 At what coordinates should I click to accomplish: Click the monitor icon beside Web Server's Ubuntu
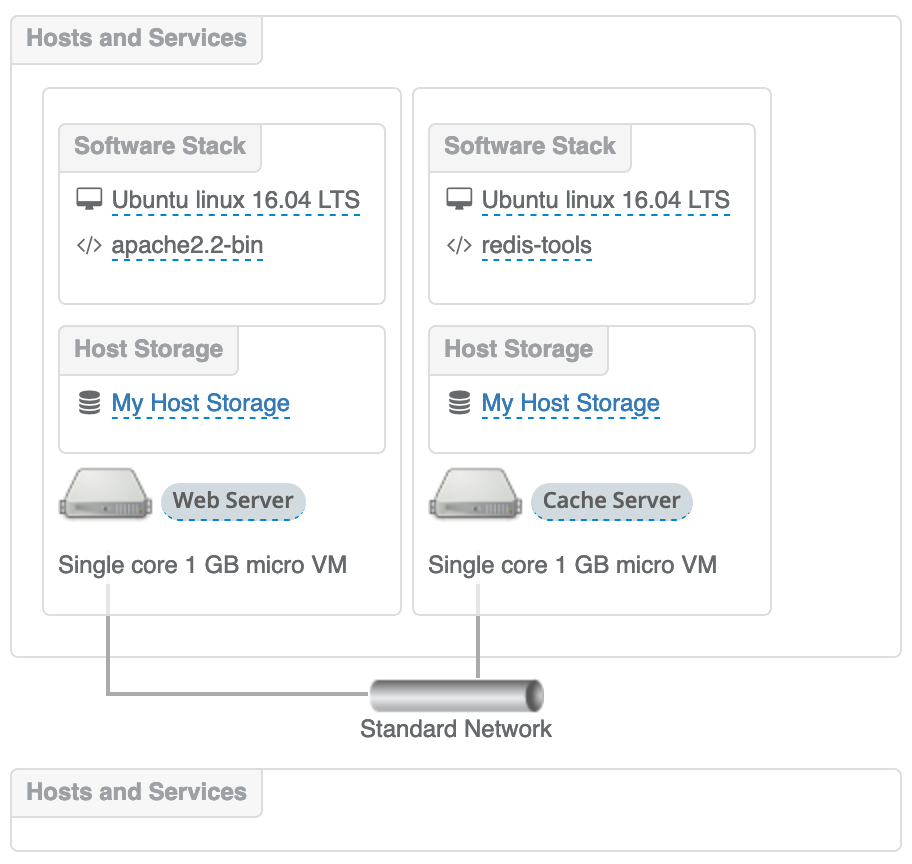89,199
